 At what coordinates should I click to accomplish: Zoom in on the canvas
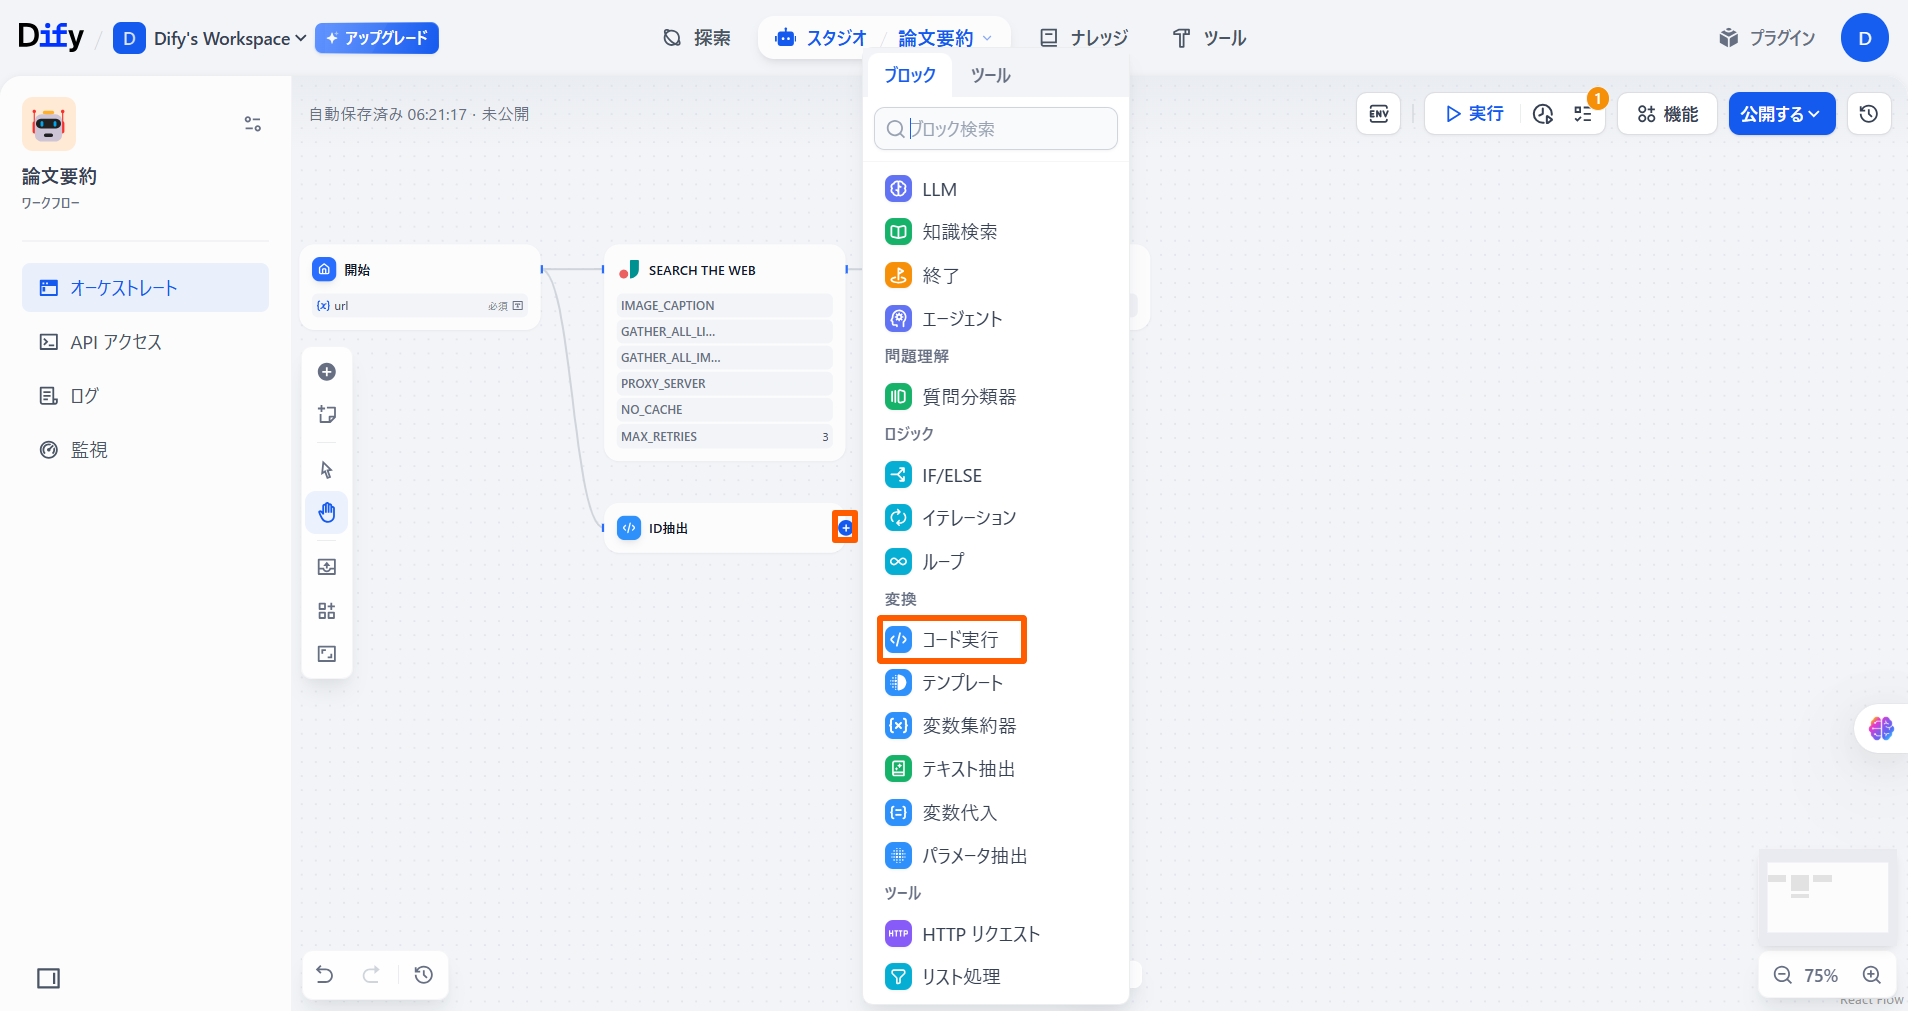[1872, 975]
